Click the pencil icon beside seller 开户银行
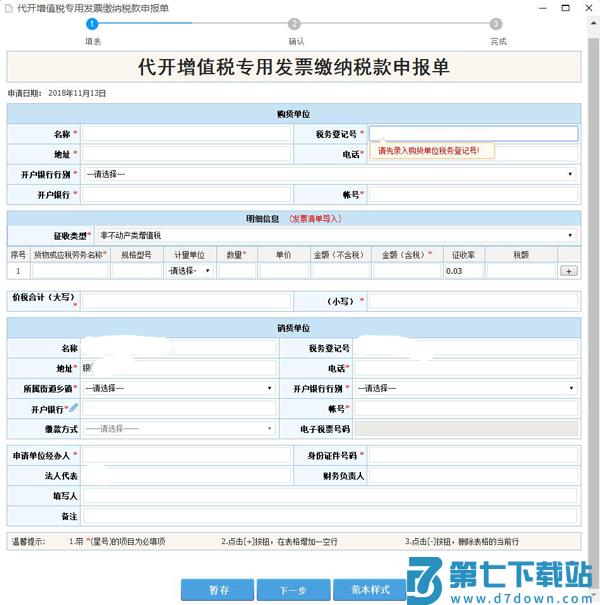 click(x=73, y=407)
